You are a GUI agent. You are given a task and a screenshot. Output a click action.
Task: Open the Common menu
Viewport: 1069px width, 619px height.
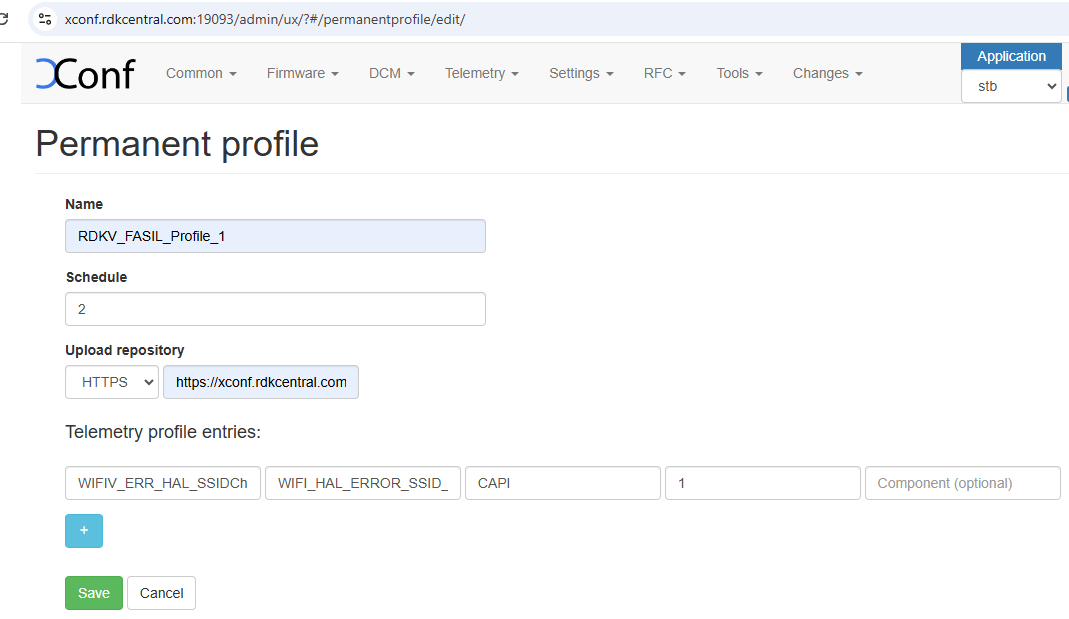tap(201, 73)
